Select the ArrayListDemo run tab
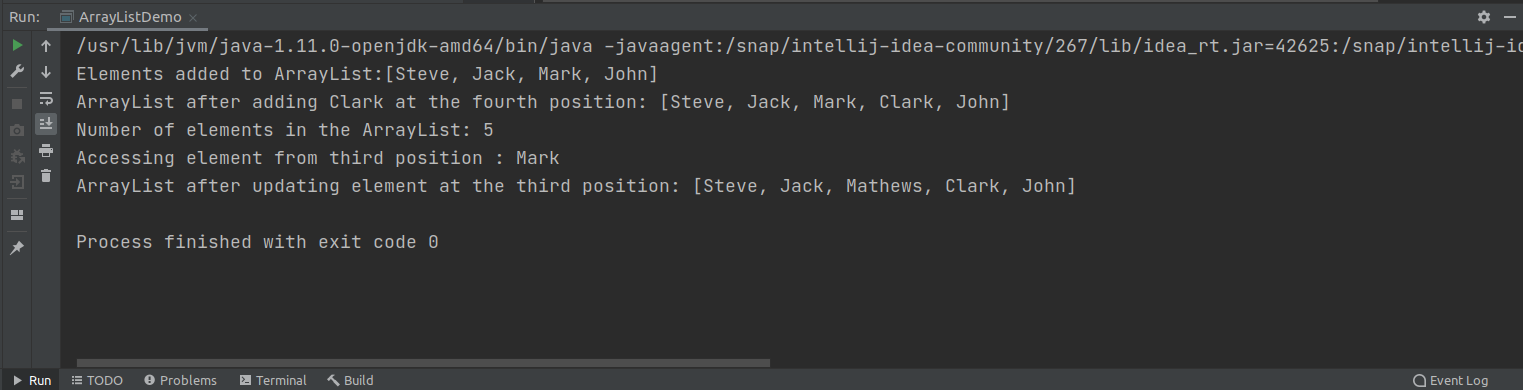The height and width of the screenshot is (390, 1523). pos(121,18)
